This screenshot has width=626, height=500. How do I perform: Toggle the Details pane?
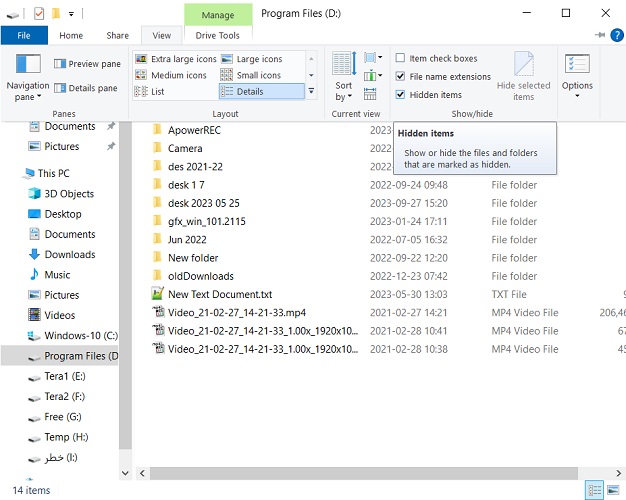point(85,88)
